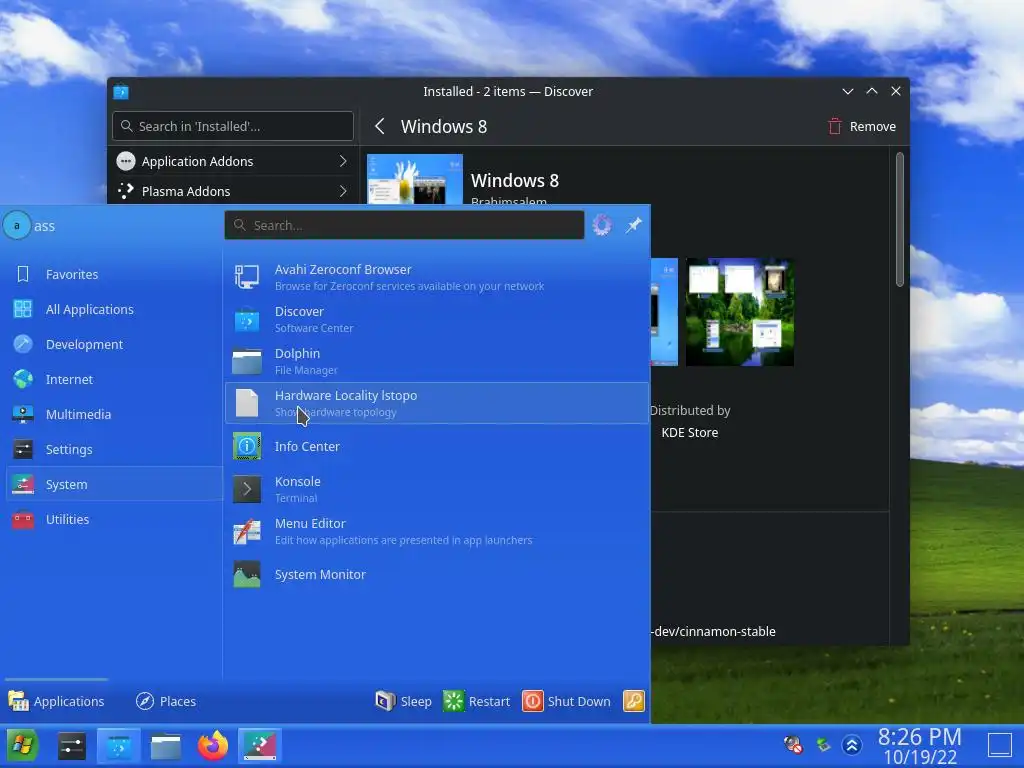The width and height of the screenshot is (1024, 768).
Task: Click the Discover icon in the taskbar
Action: (x=119, y=745)
